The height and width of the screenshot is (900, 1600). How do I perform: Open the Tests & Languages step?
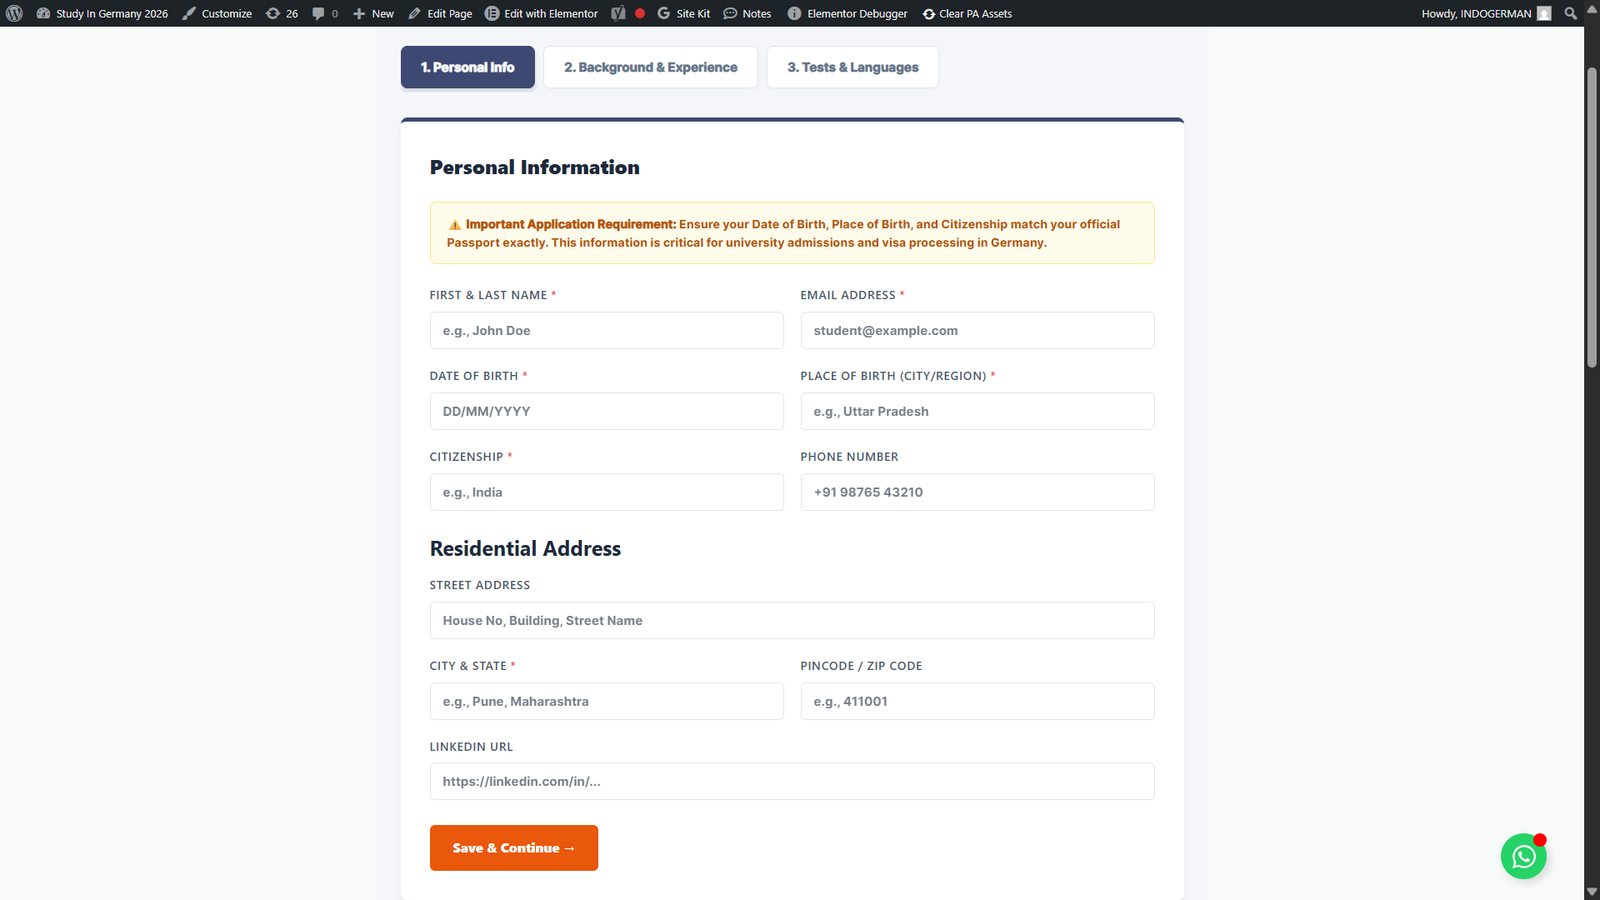tap(852, 67)
